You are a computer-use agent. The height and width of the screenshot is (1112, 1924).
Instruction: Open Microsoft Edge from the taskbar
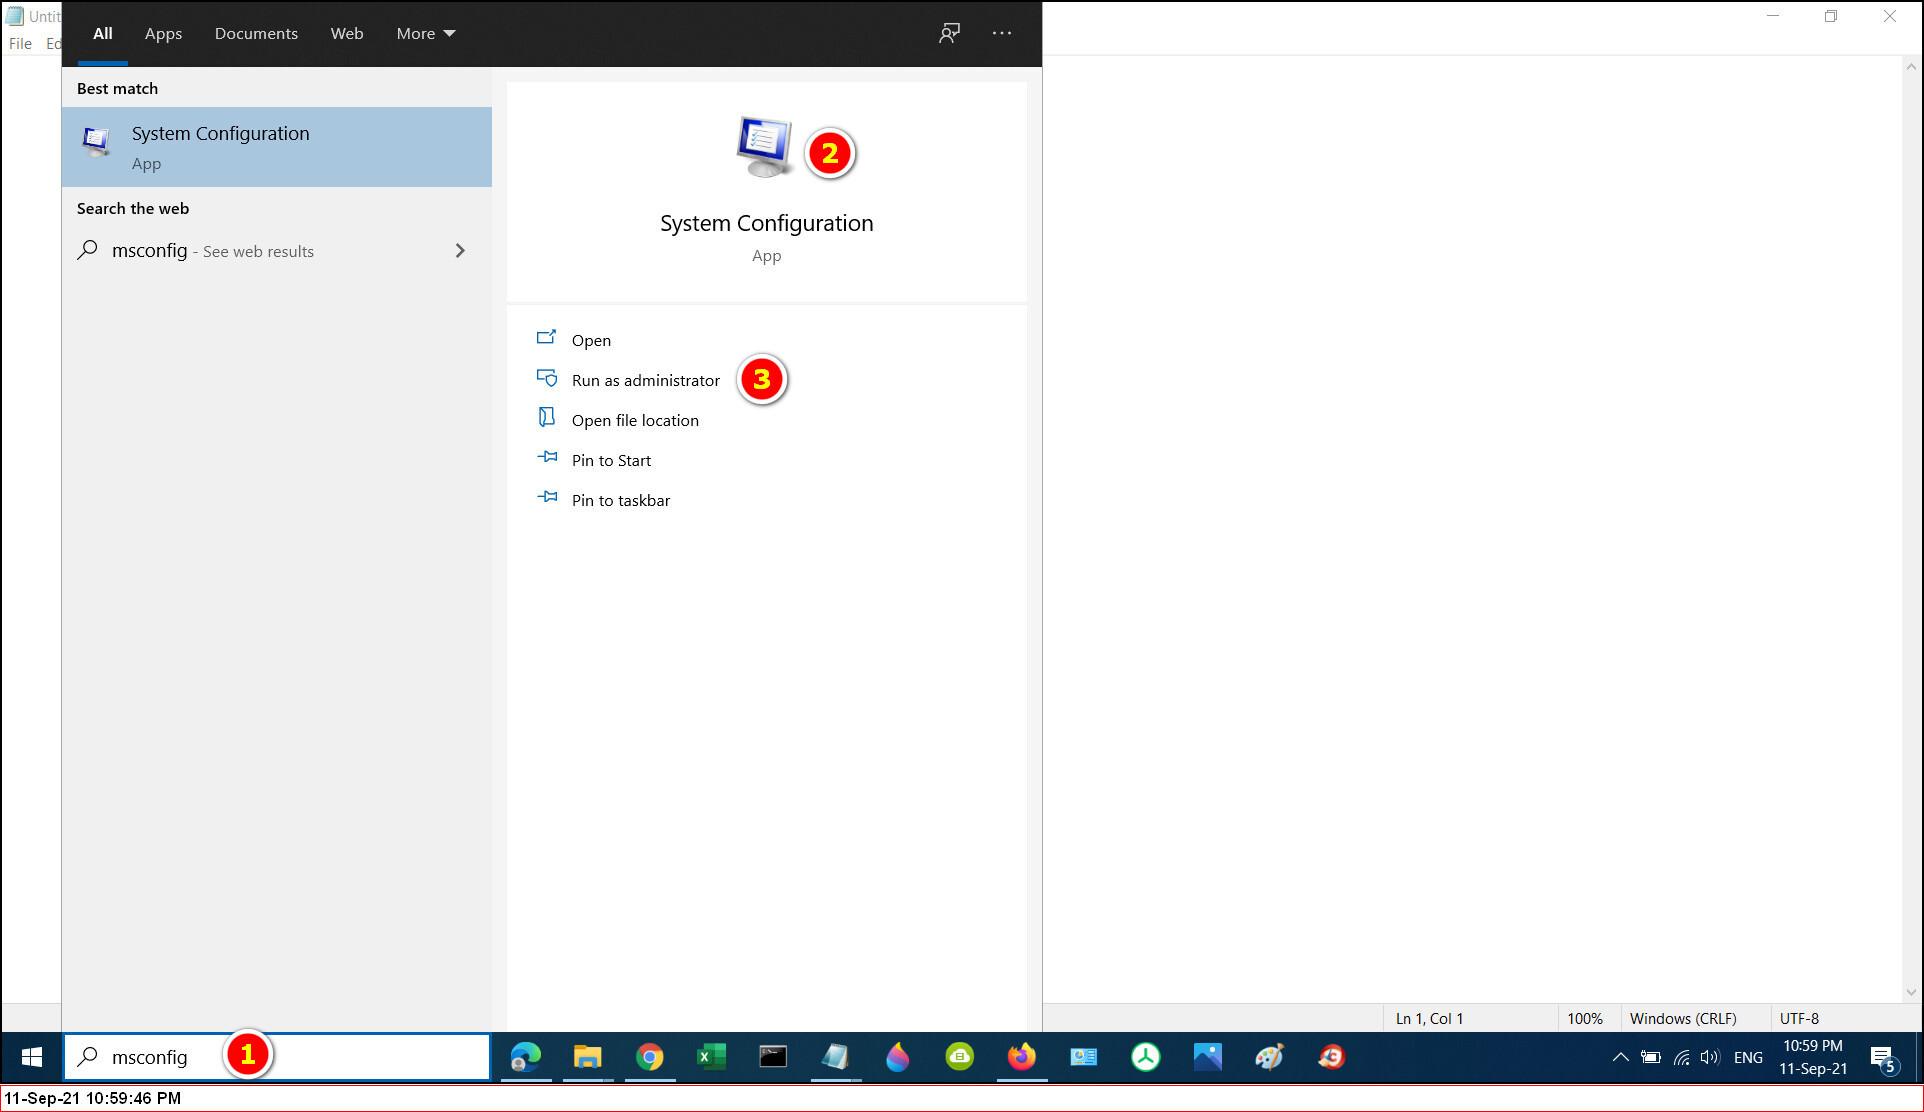tap(526, 1057)
